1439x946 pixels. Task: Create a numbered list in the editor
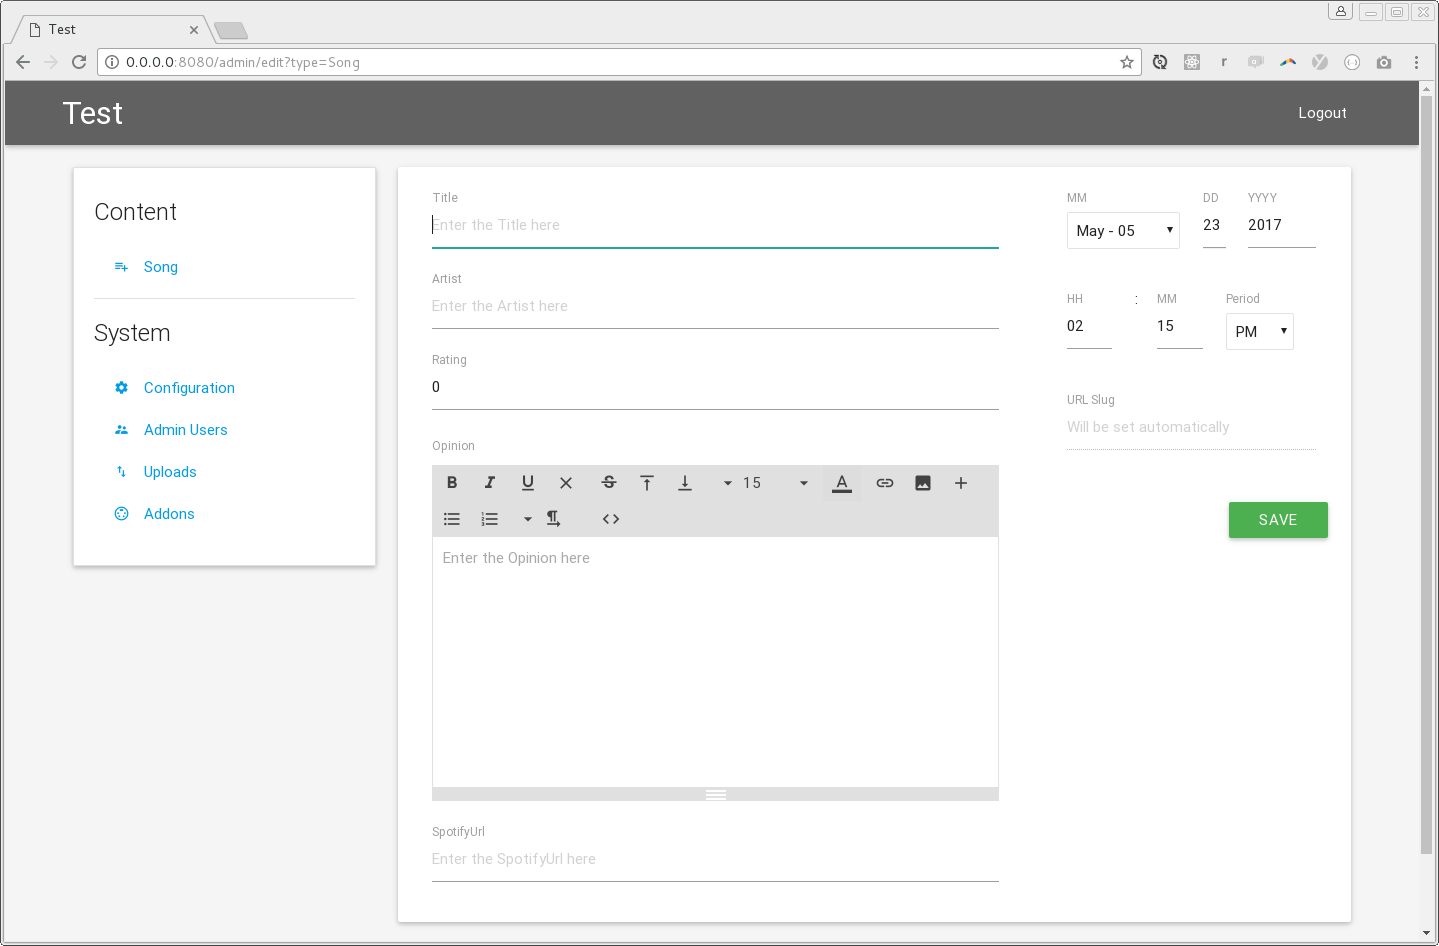click(x=489, y=519)
